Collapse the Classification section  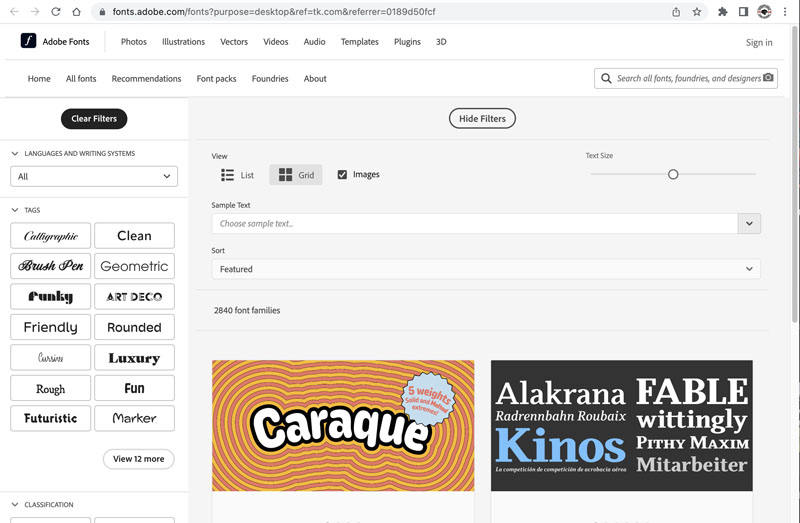point(15,504)
